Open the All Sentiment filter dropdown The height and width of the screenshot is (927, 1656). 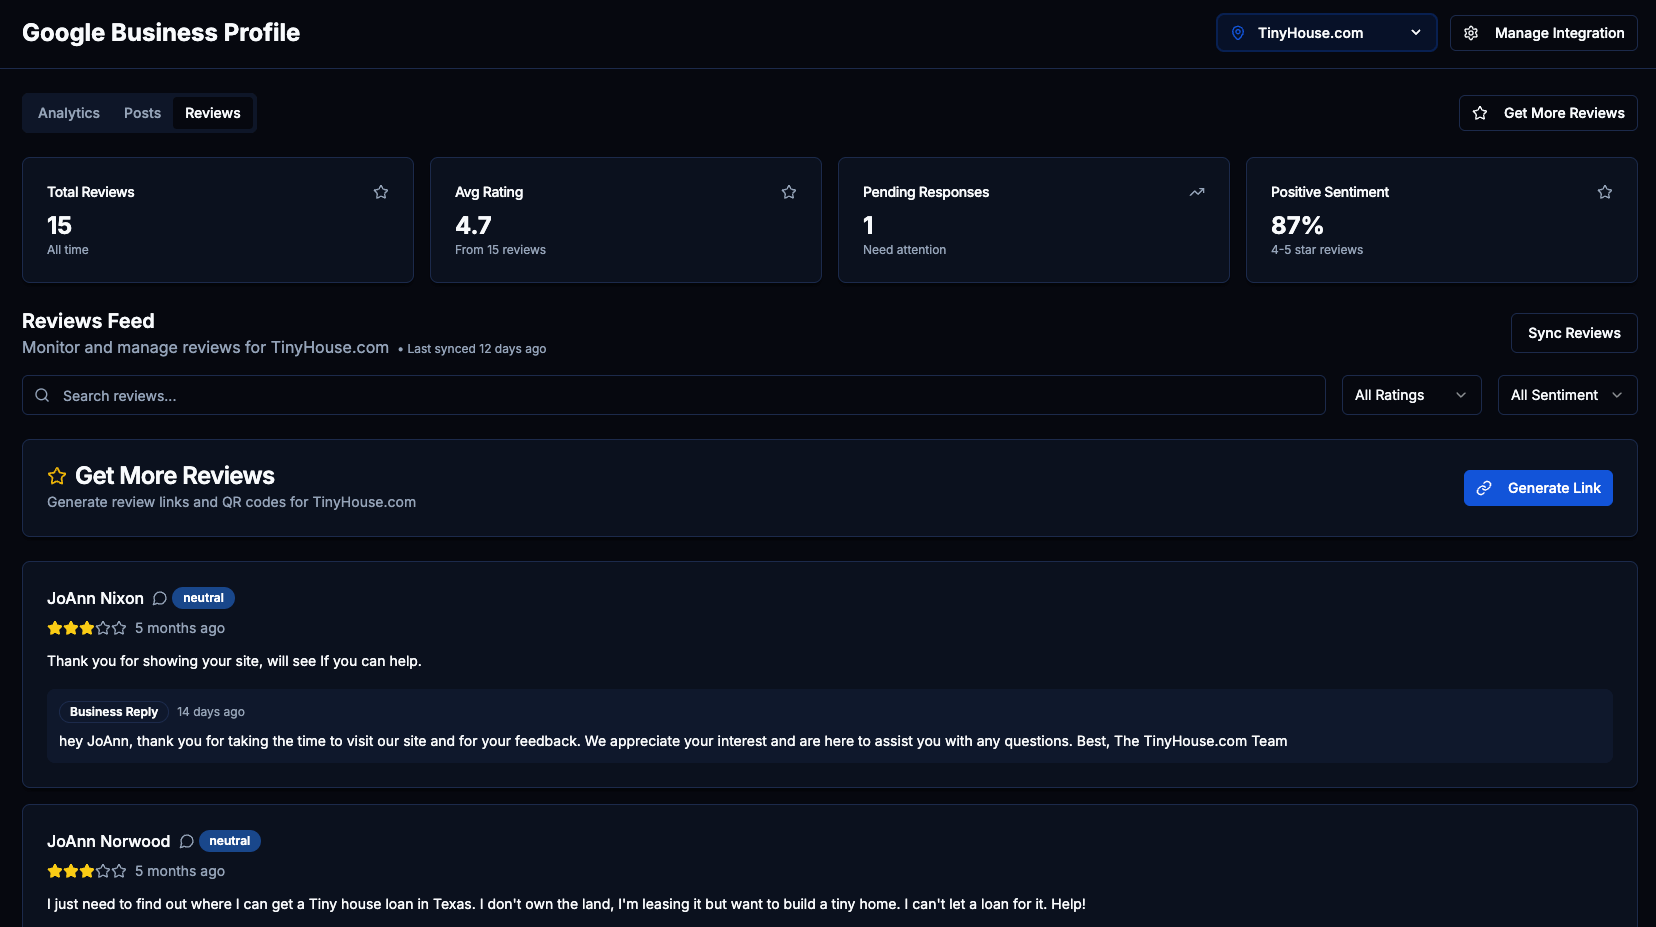(1567, 395)
